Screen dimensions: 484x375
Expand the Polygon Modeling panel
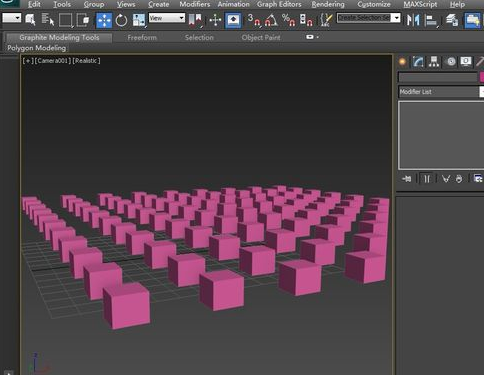[x=37, y=48]
